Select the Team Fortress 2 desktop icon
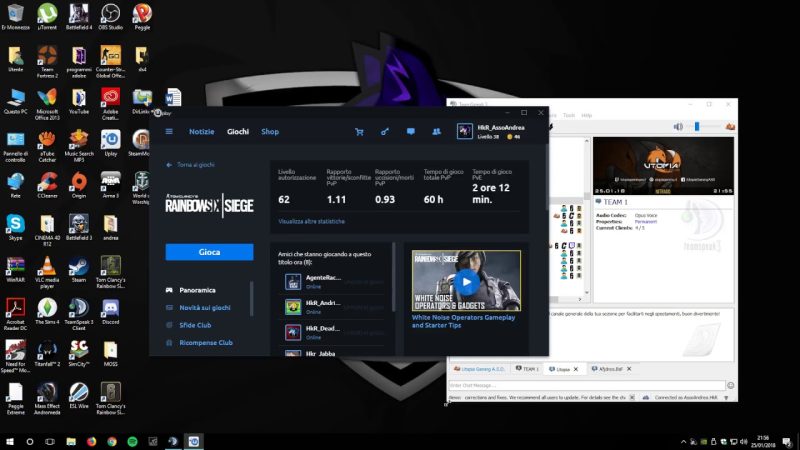Screen dimensions: 800x450 (x=47, y=62)
